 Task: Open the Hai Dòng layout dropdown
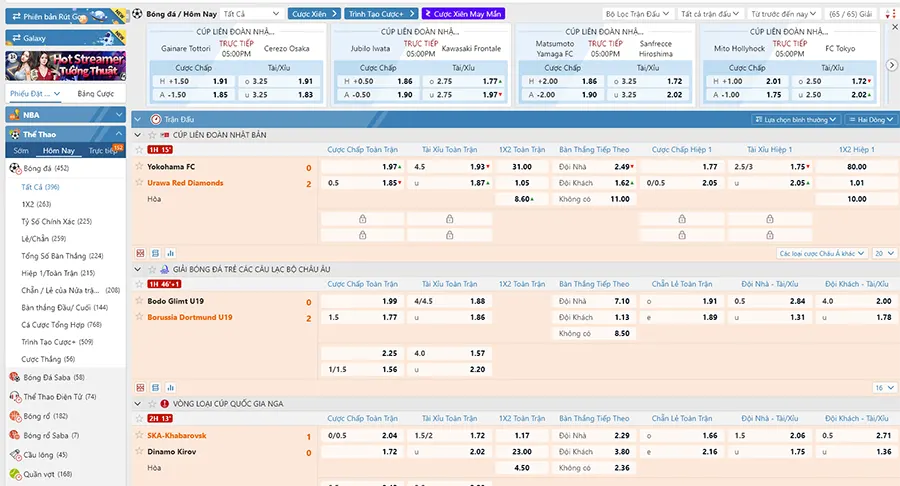[871, 119]
